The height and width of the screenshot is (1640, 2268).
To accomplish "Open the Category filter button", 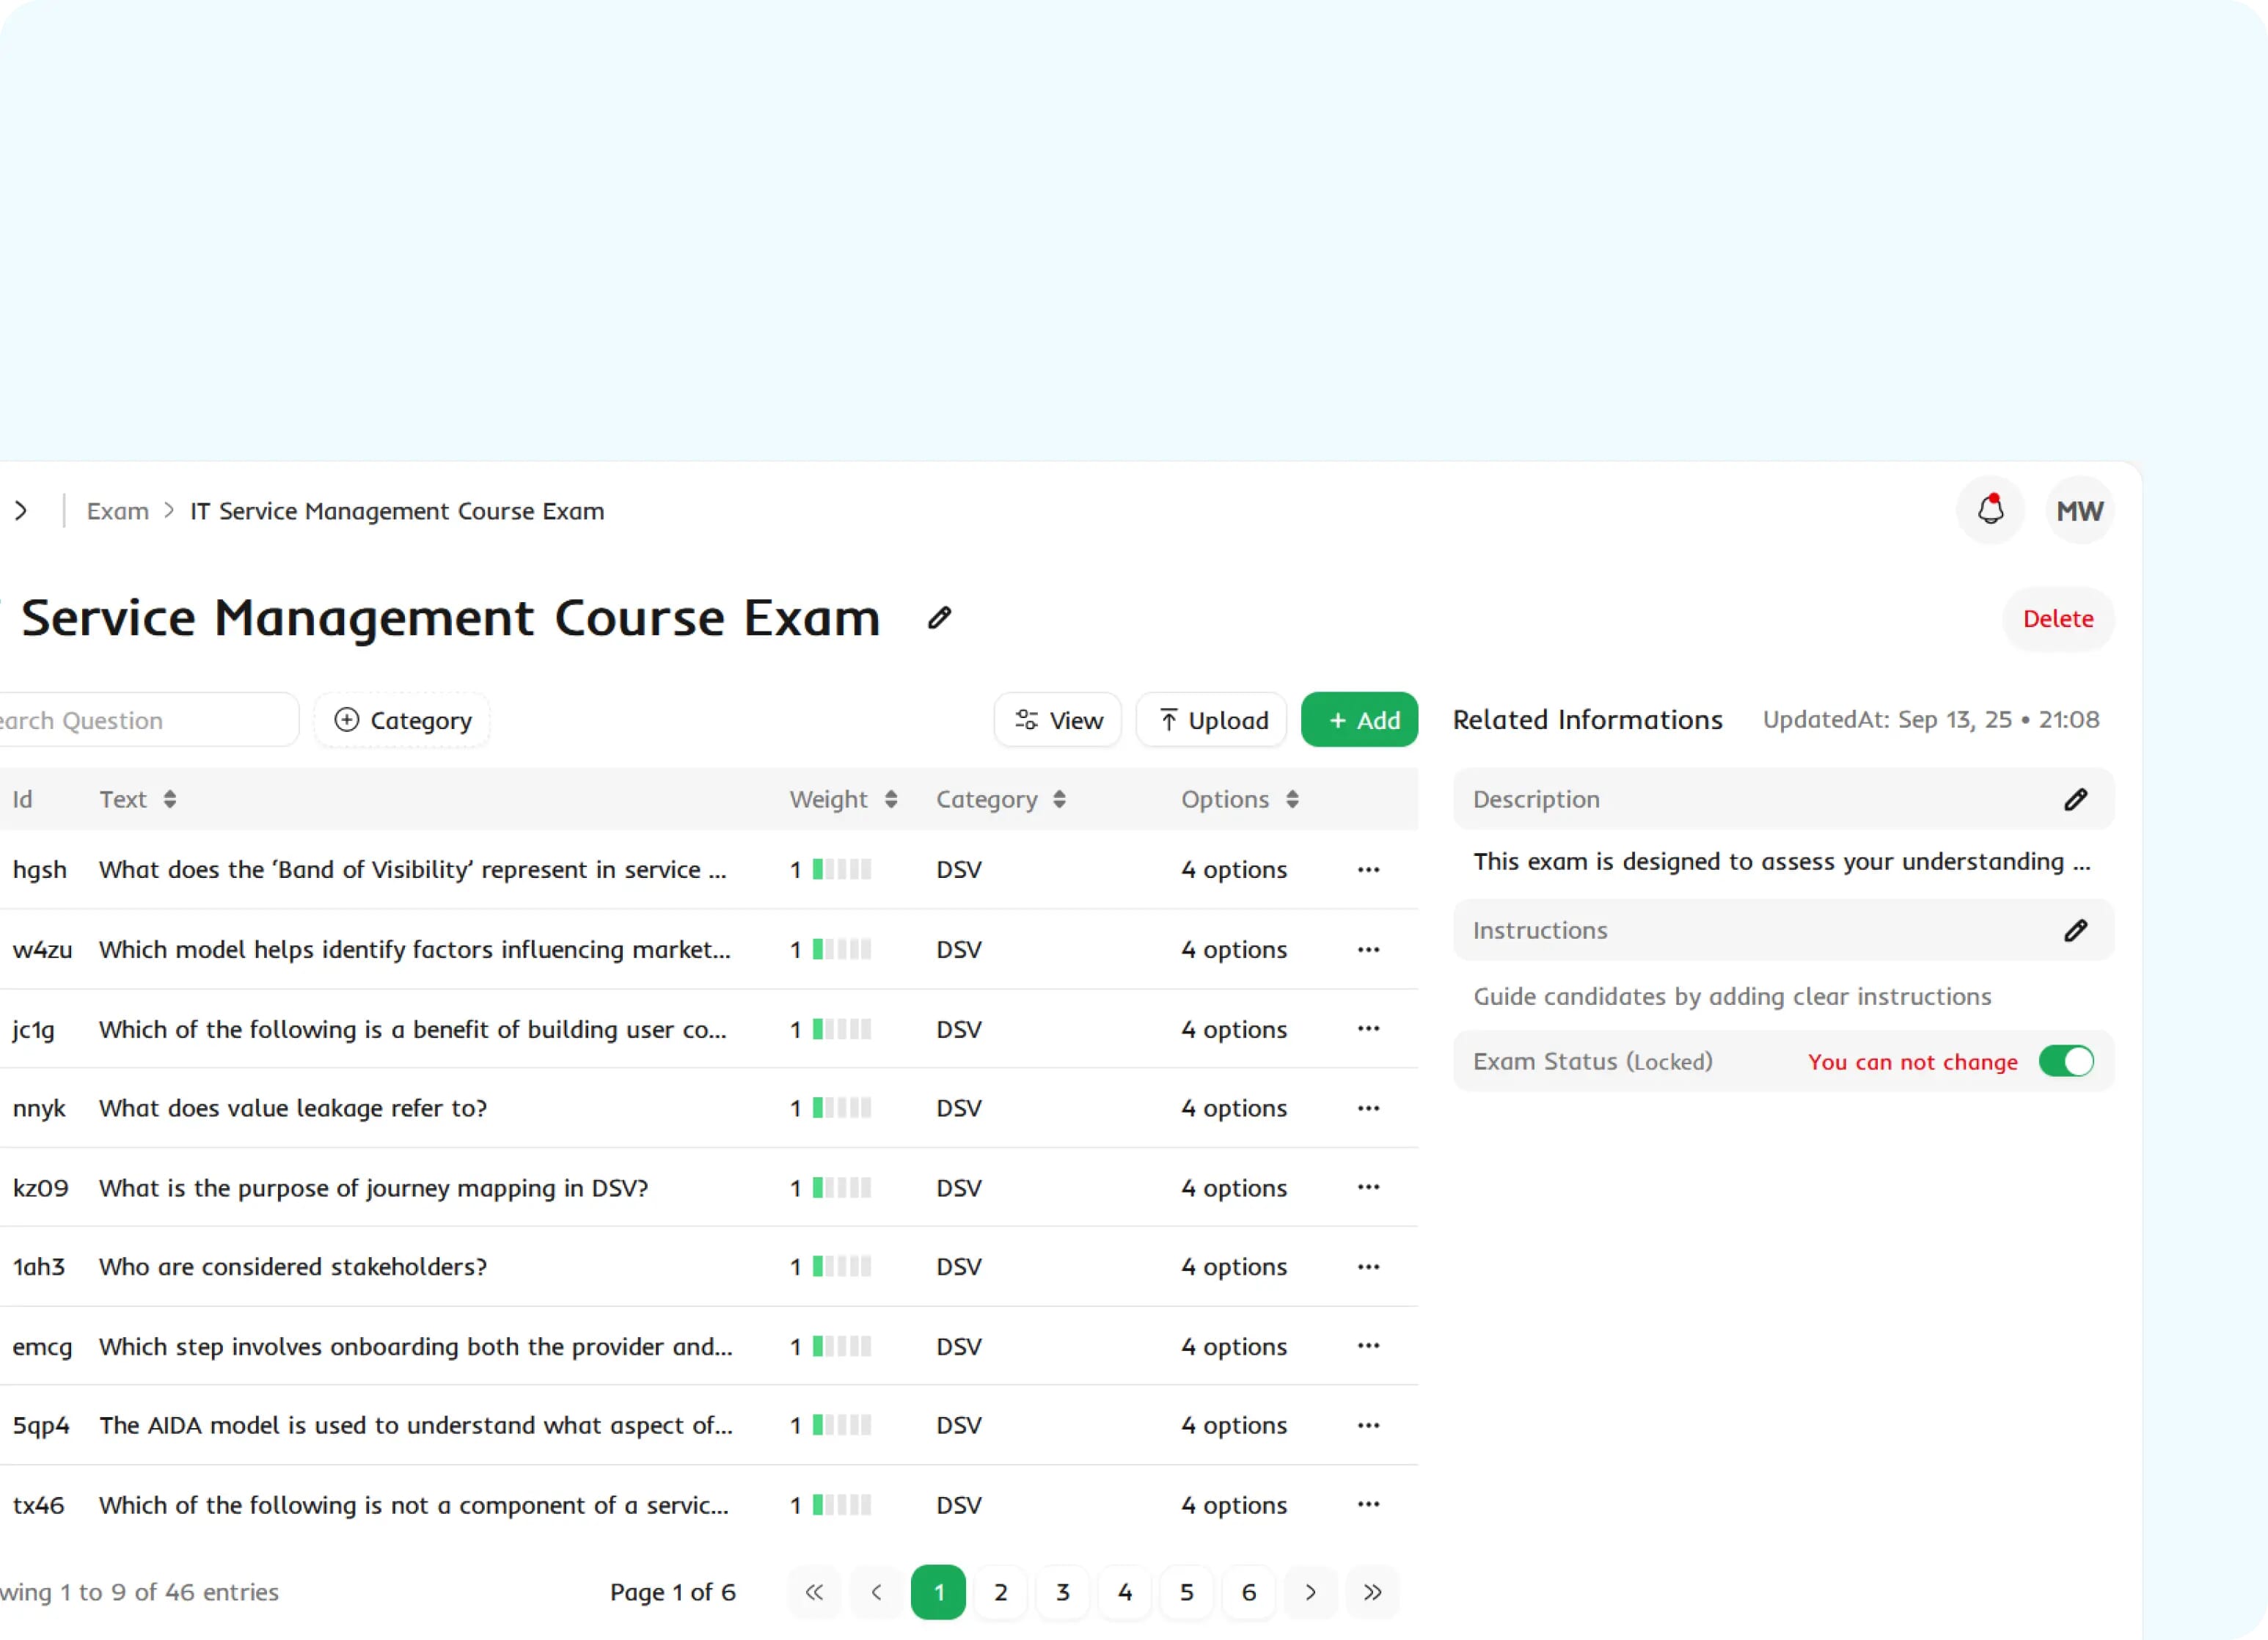I will coord(402,720).
